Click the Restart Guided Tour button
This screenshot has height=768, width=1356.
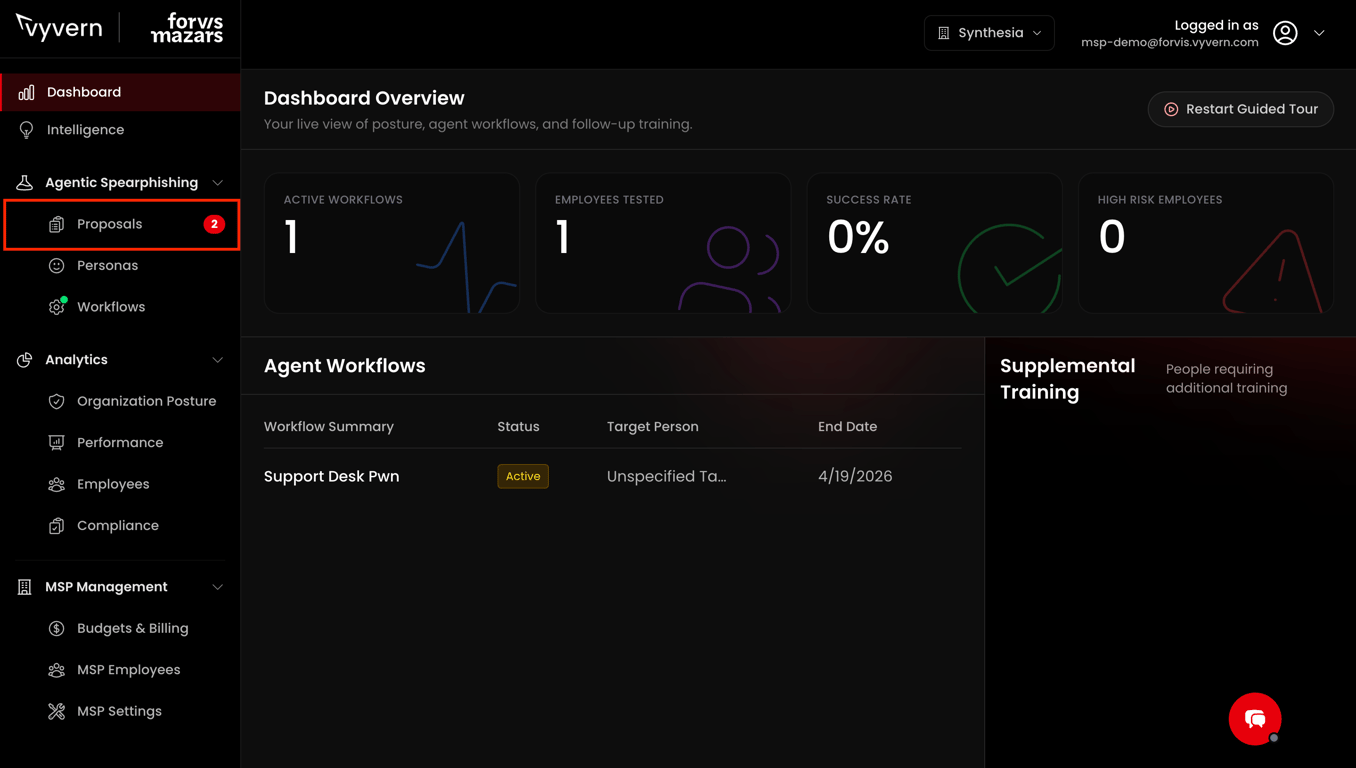[1240, 109]
